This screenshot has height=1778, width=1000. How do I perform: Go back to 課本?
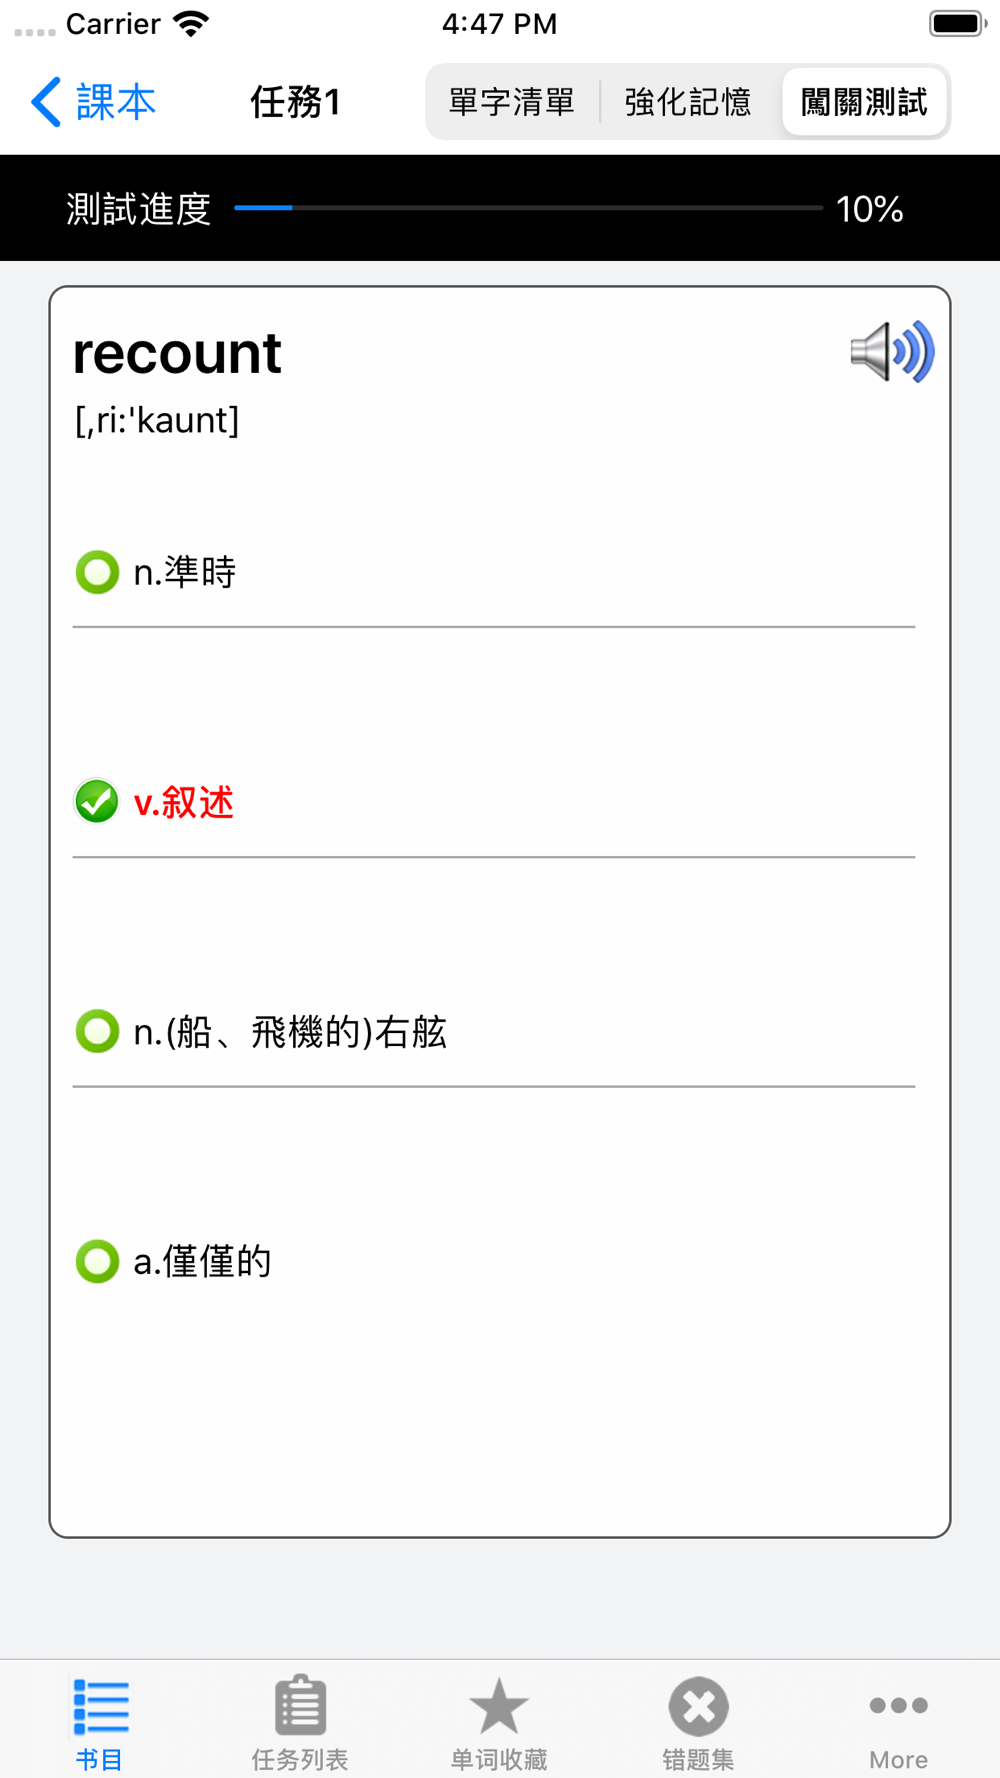[x=94, y=102]
